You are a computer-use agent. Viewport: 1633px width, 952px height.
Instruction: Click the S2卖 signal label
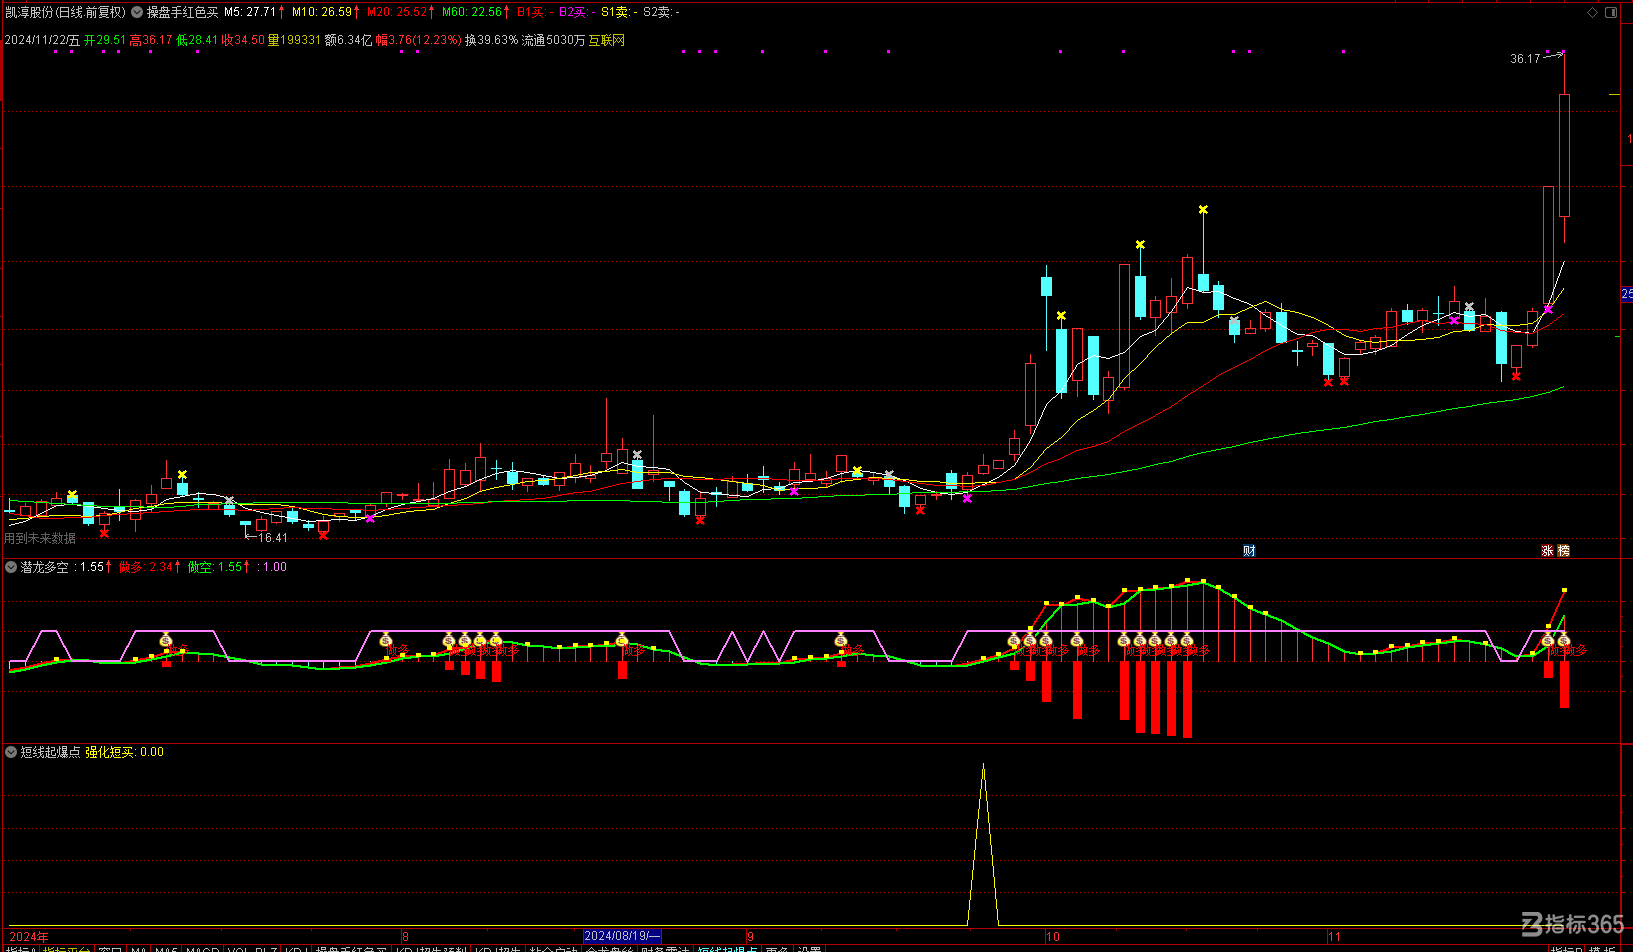tap(660, 12)
